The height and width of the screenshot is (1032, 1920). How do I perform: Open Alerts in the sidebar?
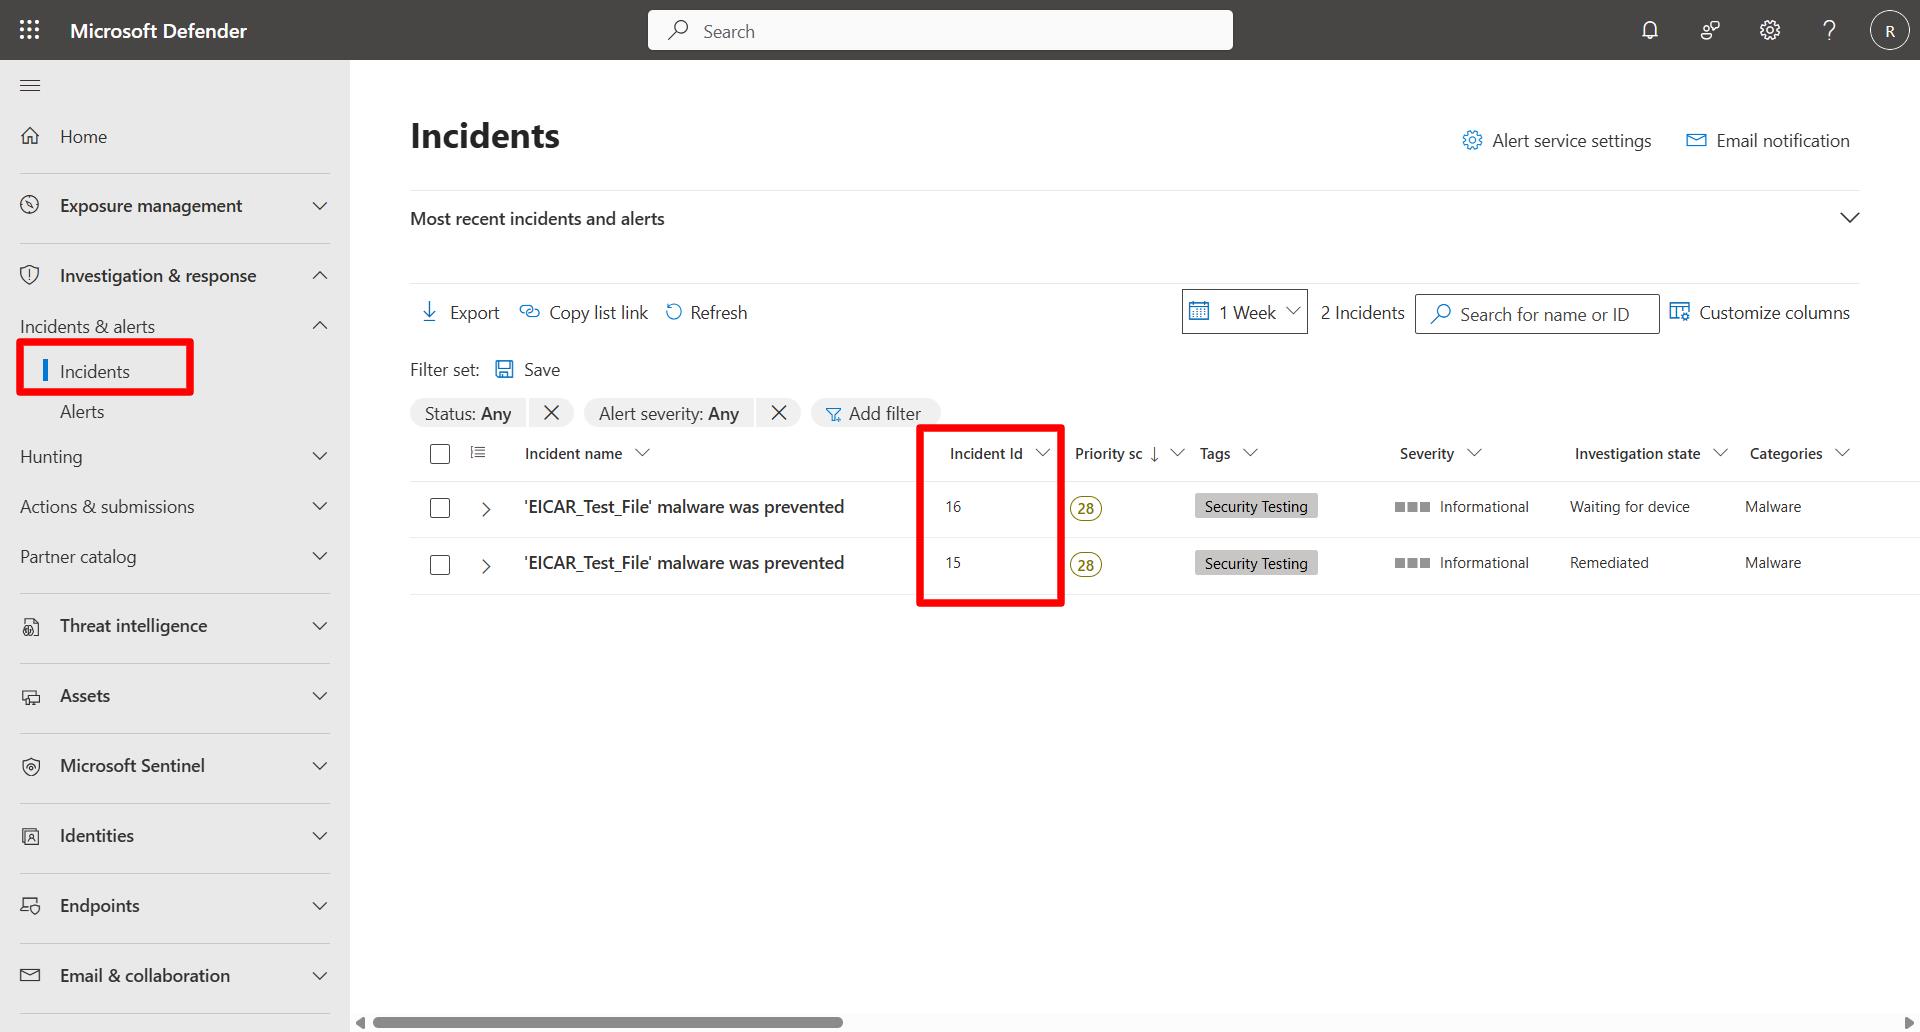click(82, 411)
